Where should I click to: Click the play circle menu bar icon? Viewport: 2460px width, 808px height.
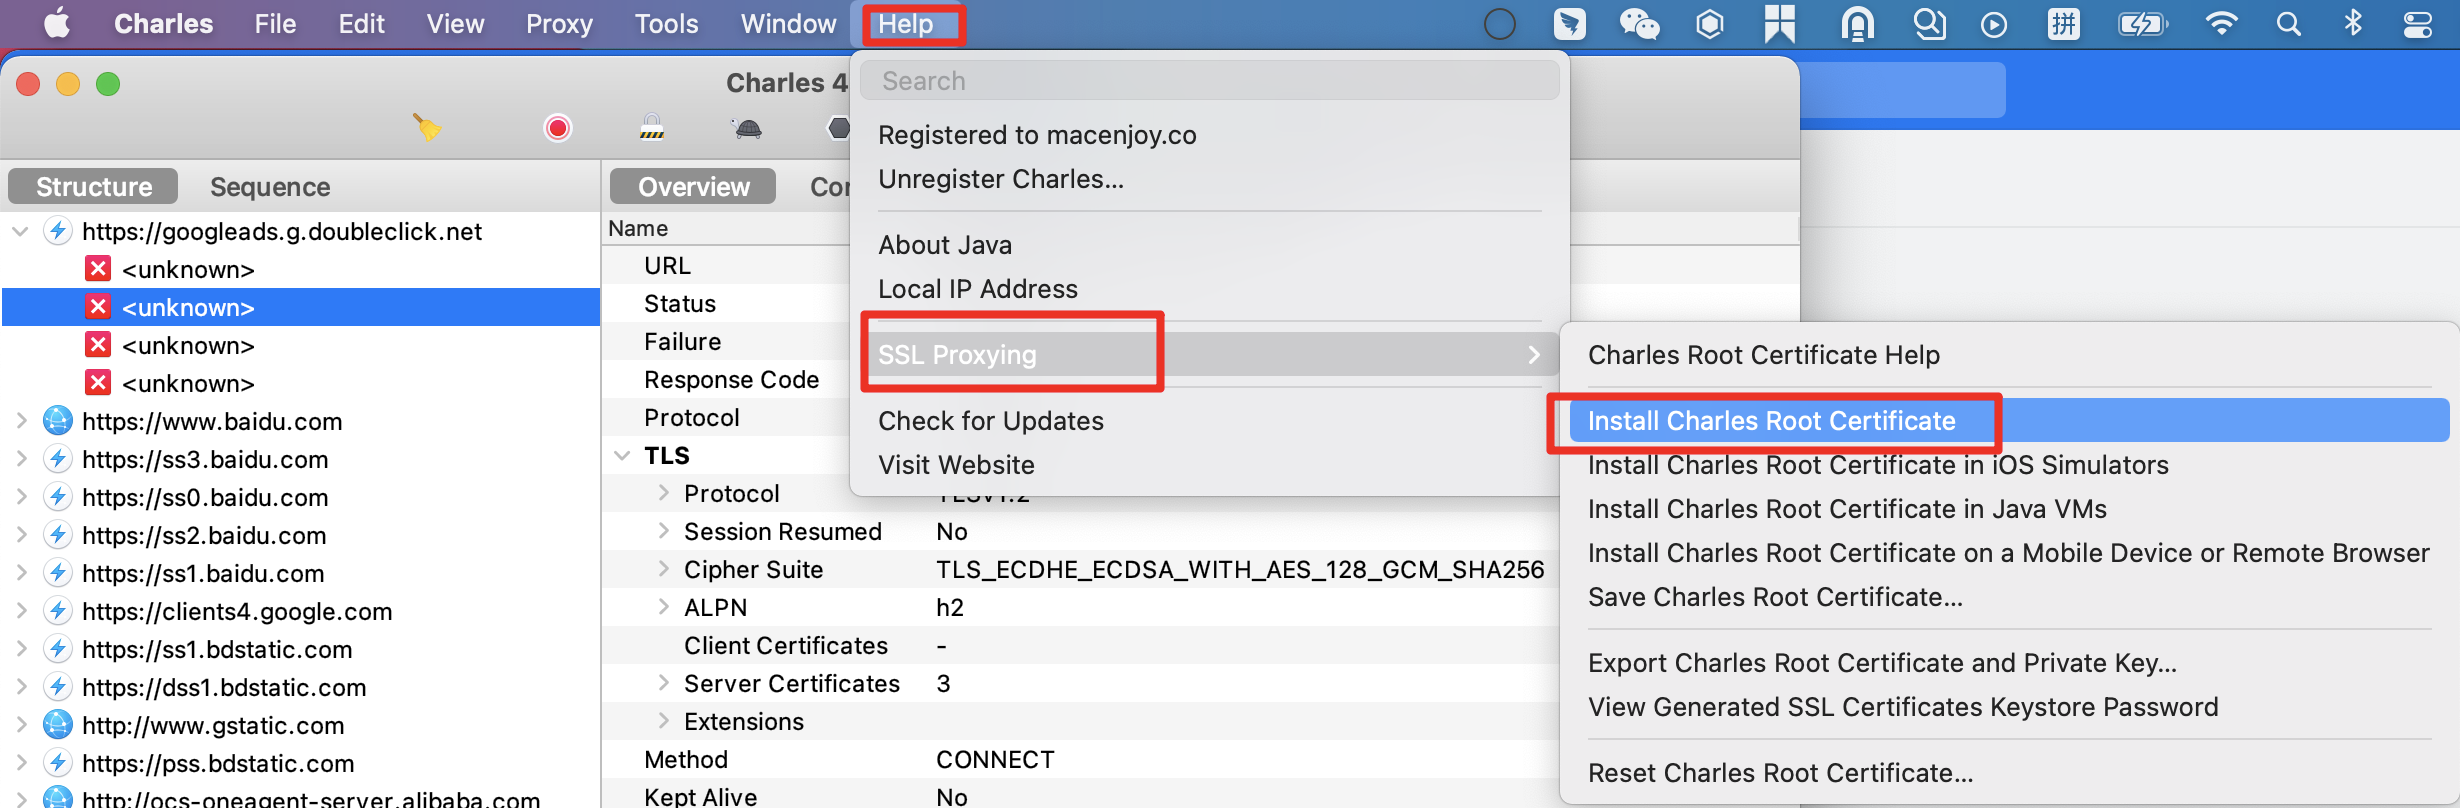coord(1994,24)
